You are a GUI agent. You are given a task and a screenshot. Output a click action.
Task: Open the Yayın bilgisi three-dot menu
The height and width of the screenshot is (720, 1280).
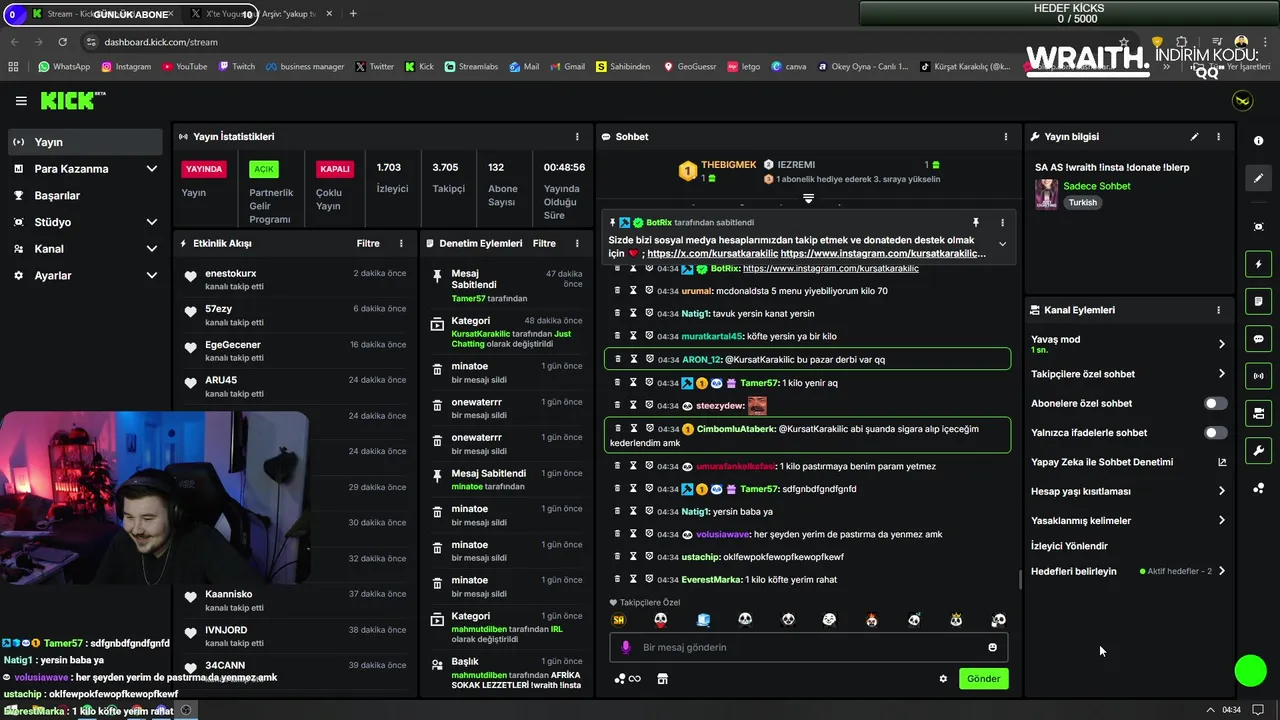pos(1218,137)
